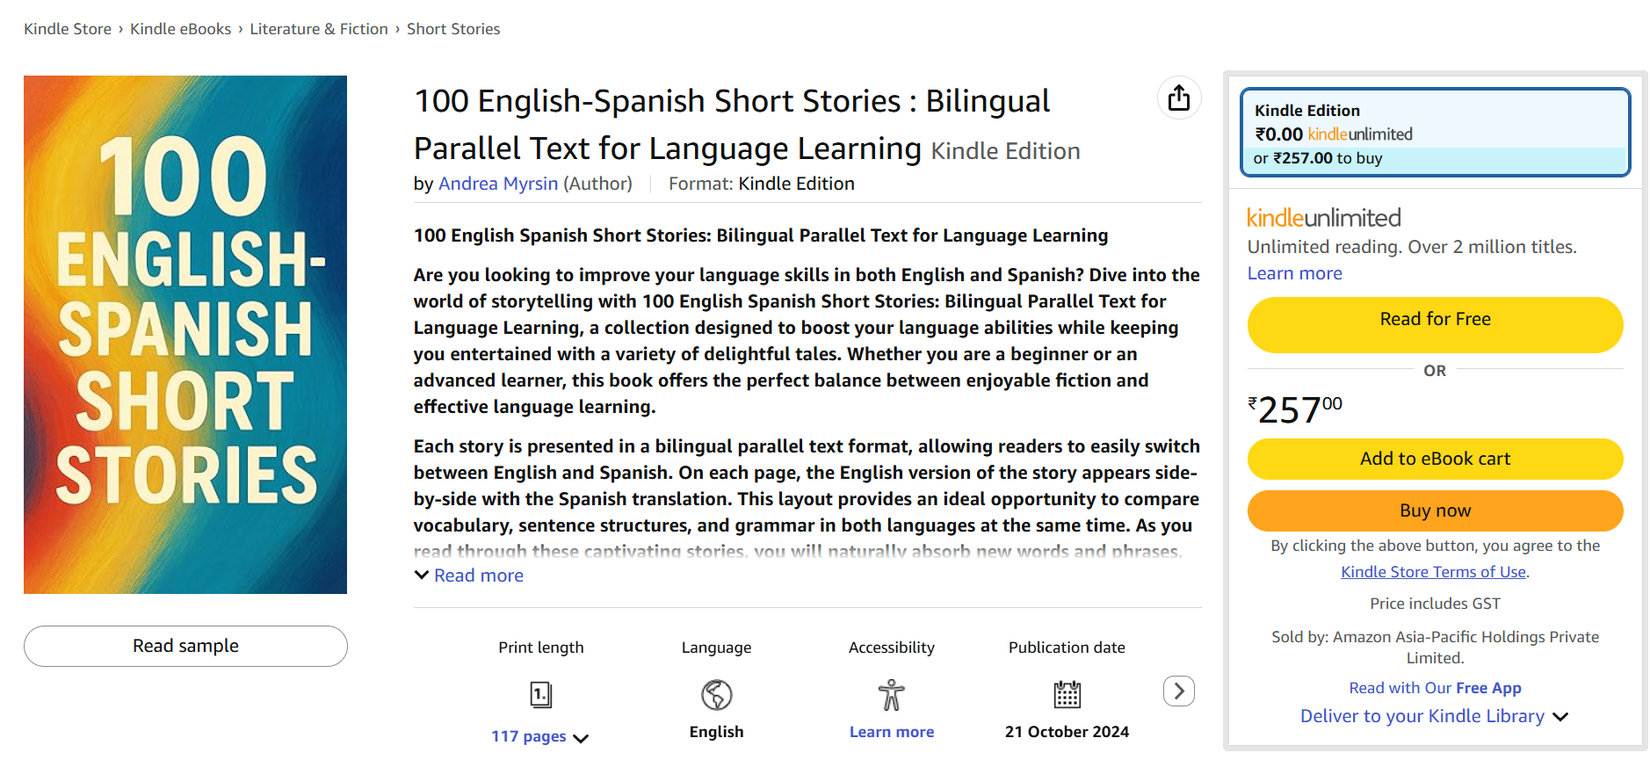Add the eBook to cart
This screenshot has width=1650, height=760.
[x=1434, y=458]
